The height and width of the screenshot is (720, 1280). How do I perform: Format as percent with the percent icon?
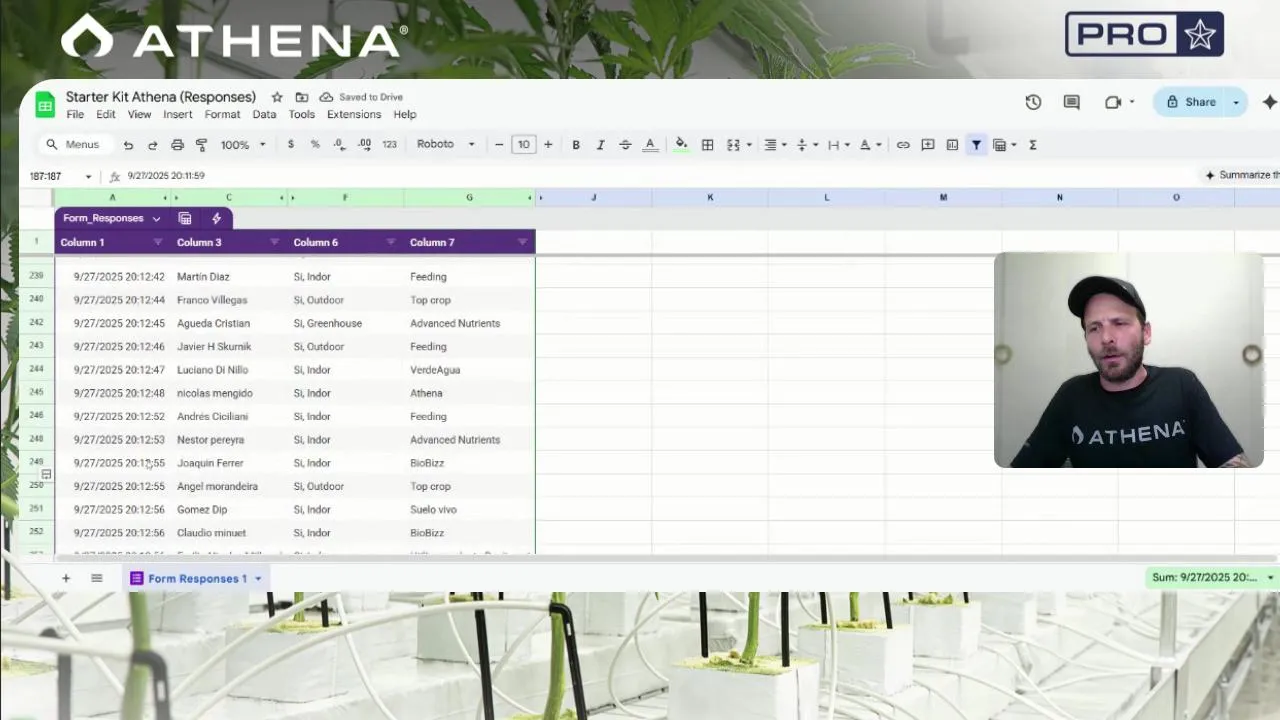click(x=315, y=145)
